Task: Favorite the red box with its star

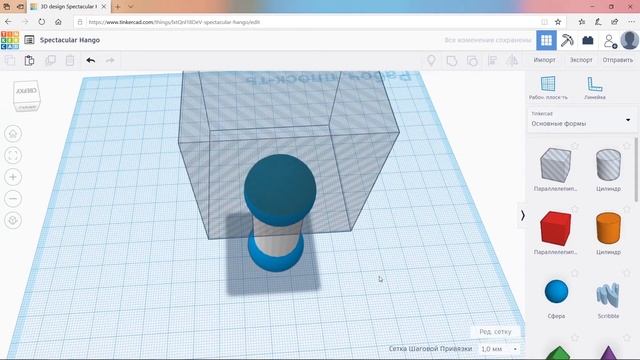Action: (x=575, y=209)
